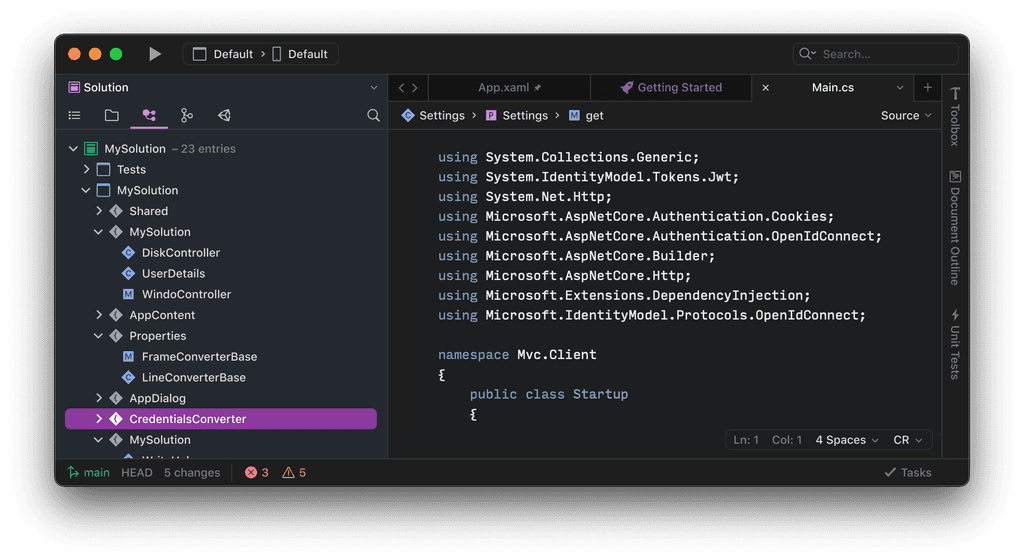
Task: Expand the CredentialsConverter node
Action: point(99,419)
